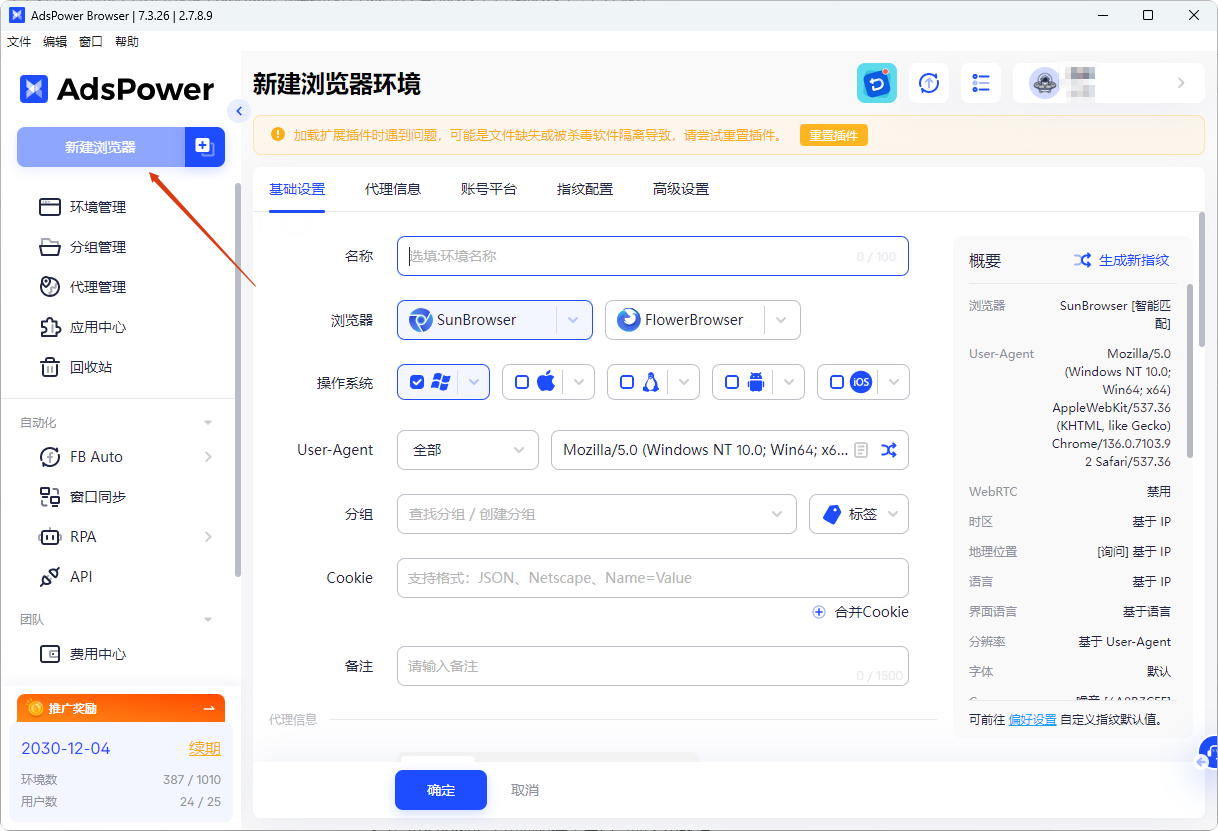Image resolution: width=1218 pixels, height=831 pixels.
Task: Toggle the Windows operating system checkbox
Action: coord(417,382)
